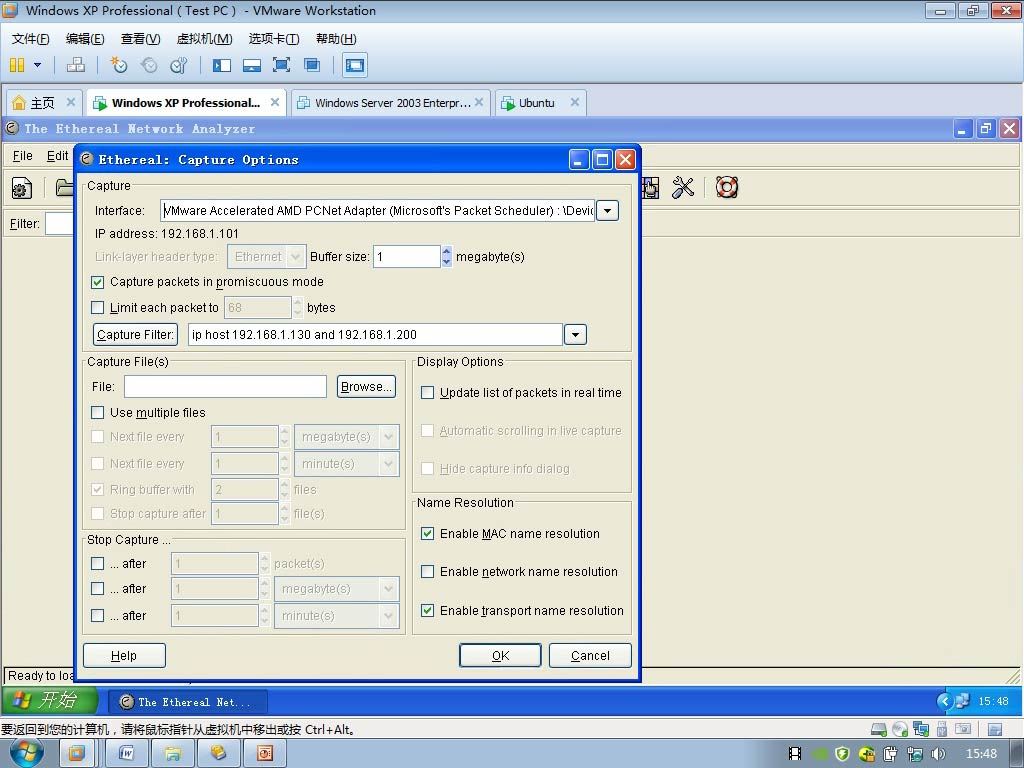Toggle Capture packets in promiscuous mode
The height and width of the screenshot is (768, 1024).
[x=97, y=282]
